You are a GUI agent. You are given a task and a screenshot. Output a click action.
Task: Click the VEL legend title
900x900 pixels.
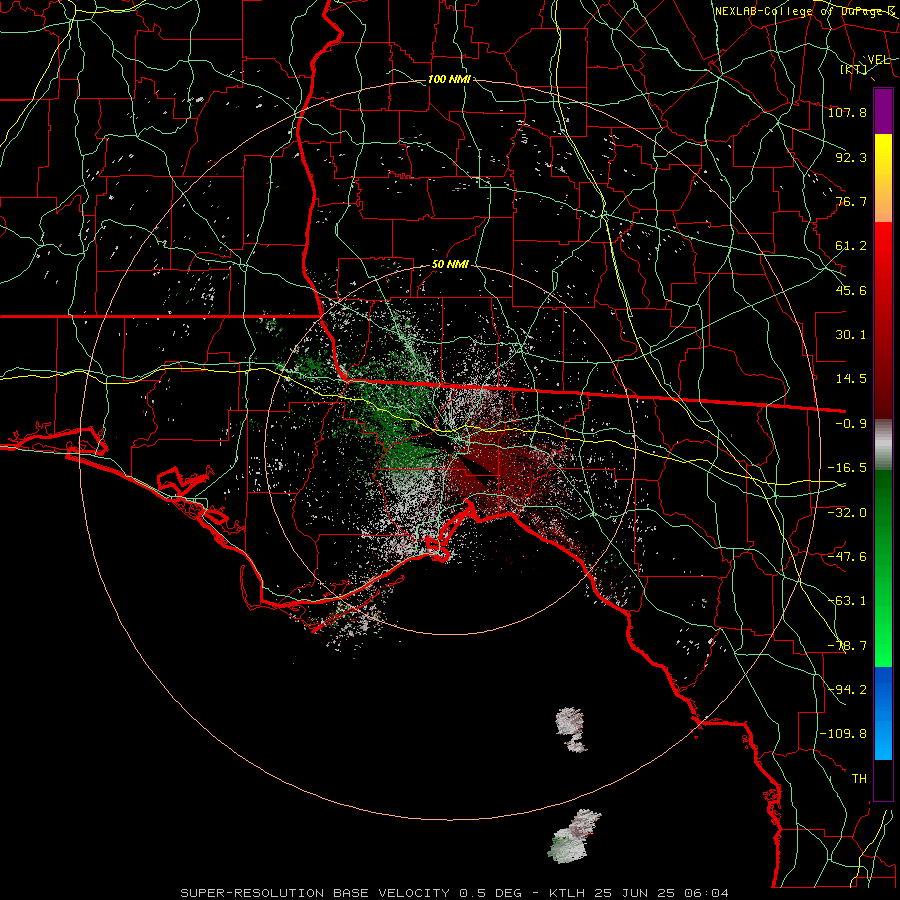pos(878,60)
